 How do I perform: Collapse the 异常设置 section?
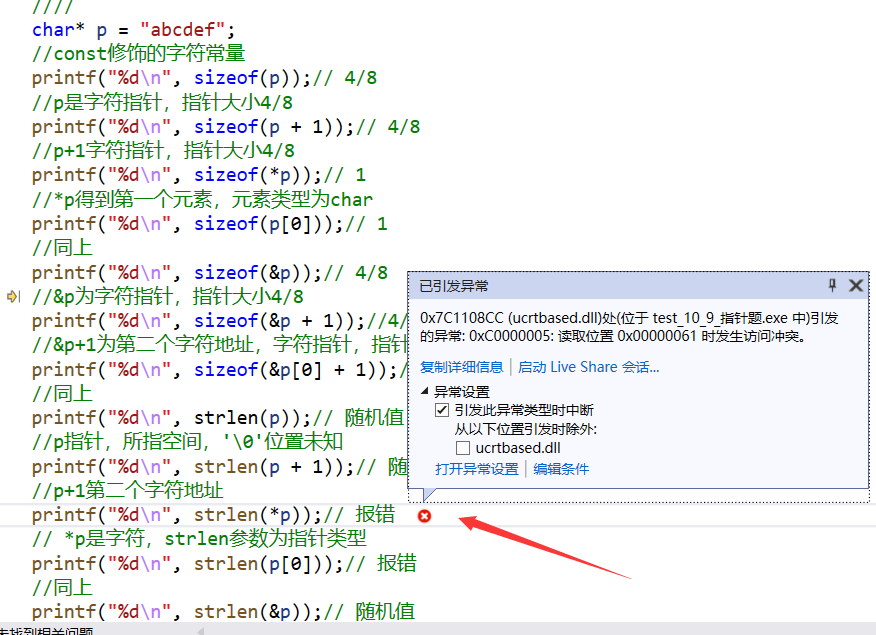(x=425, y=391)
